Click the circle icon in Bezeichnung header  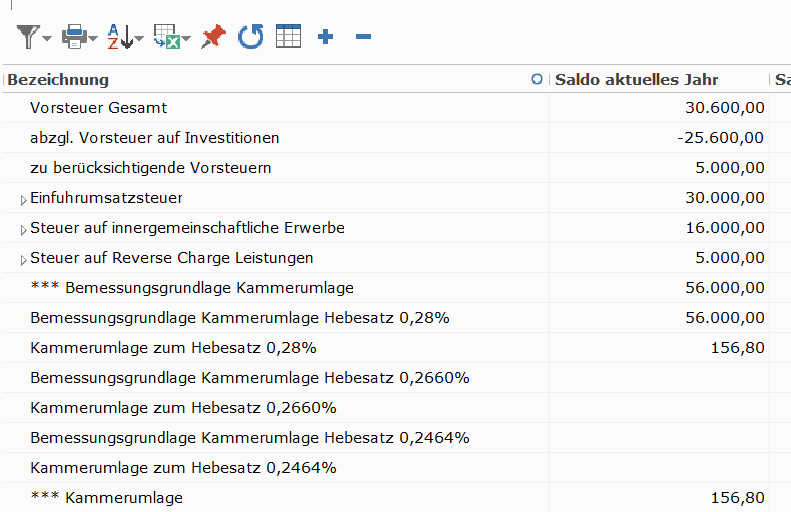pyautogui.click(x=537, y=79)
